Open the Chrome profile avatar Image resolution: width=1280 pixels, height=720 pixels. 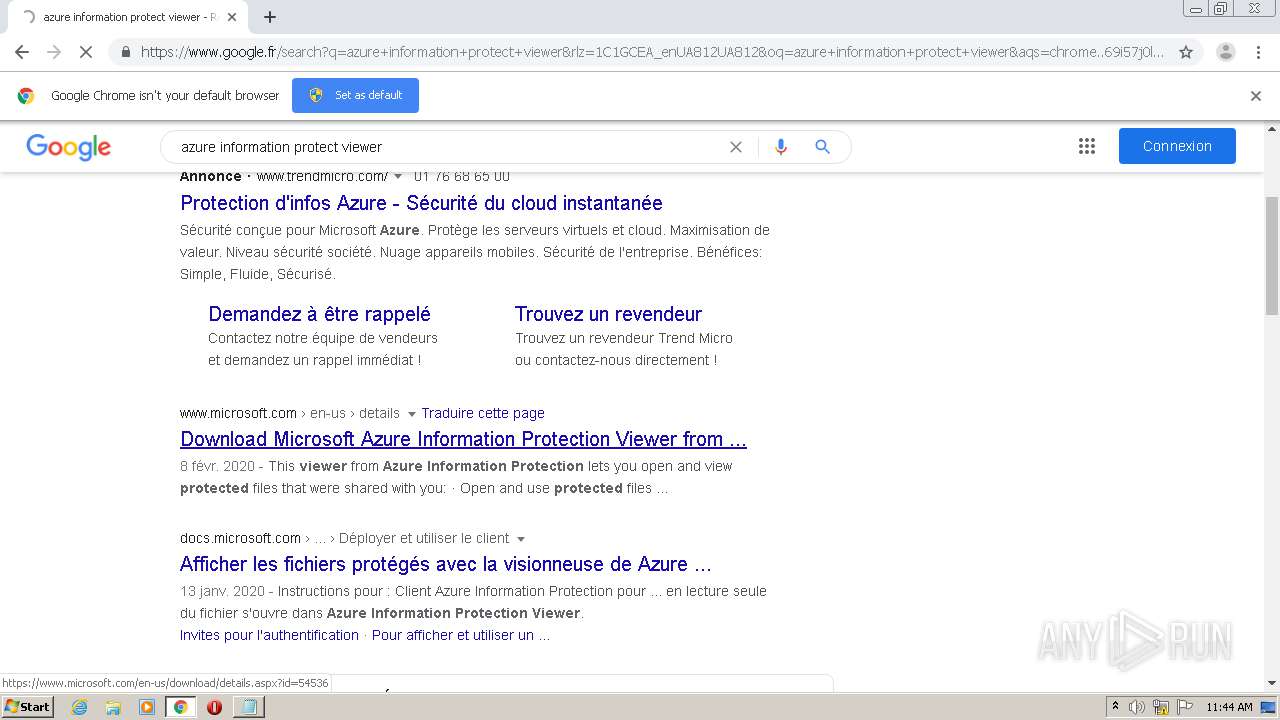click(x=1225, y=52)
